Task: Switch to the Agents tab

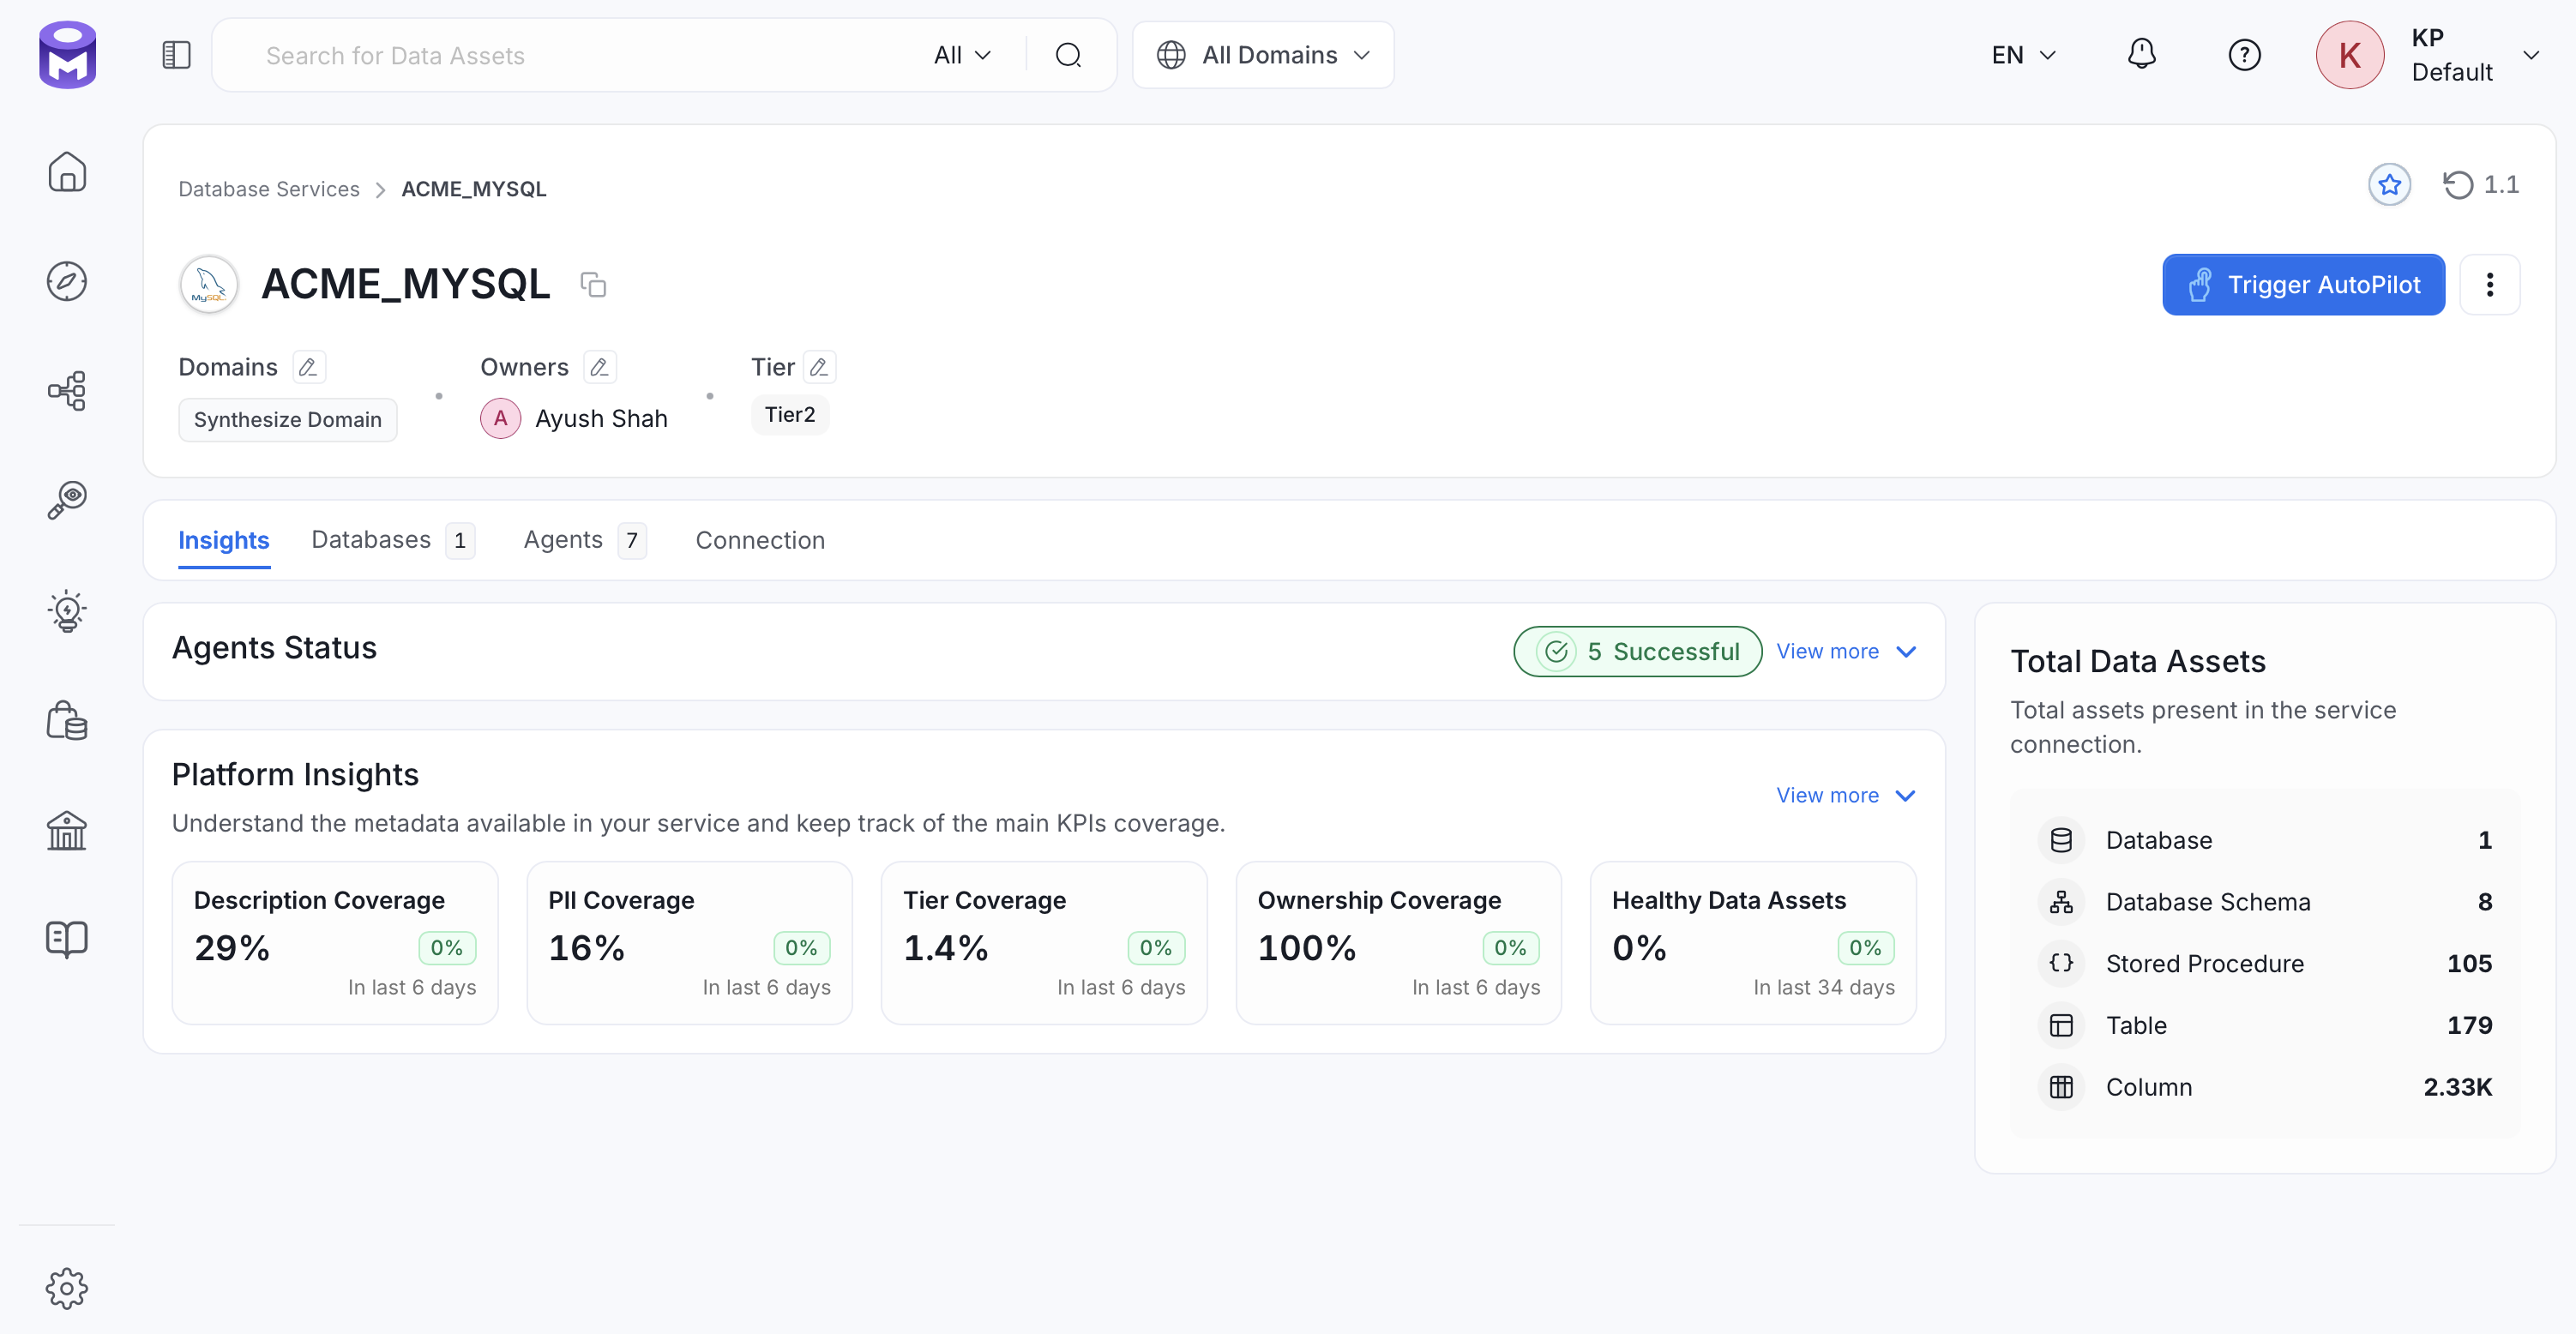Action: click(585, 540)
